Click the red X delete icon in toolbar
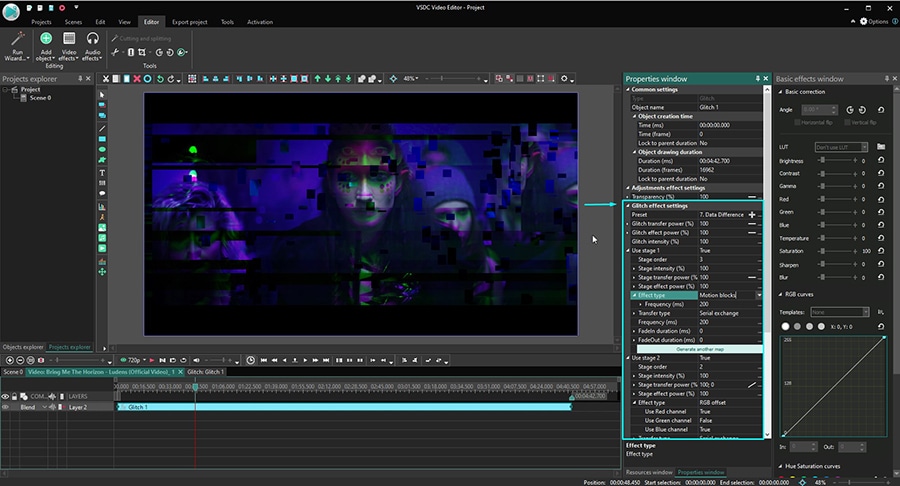 tap(137, 79)
